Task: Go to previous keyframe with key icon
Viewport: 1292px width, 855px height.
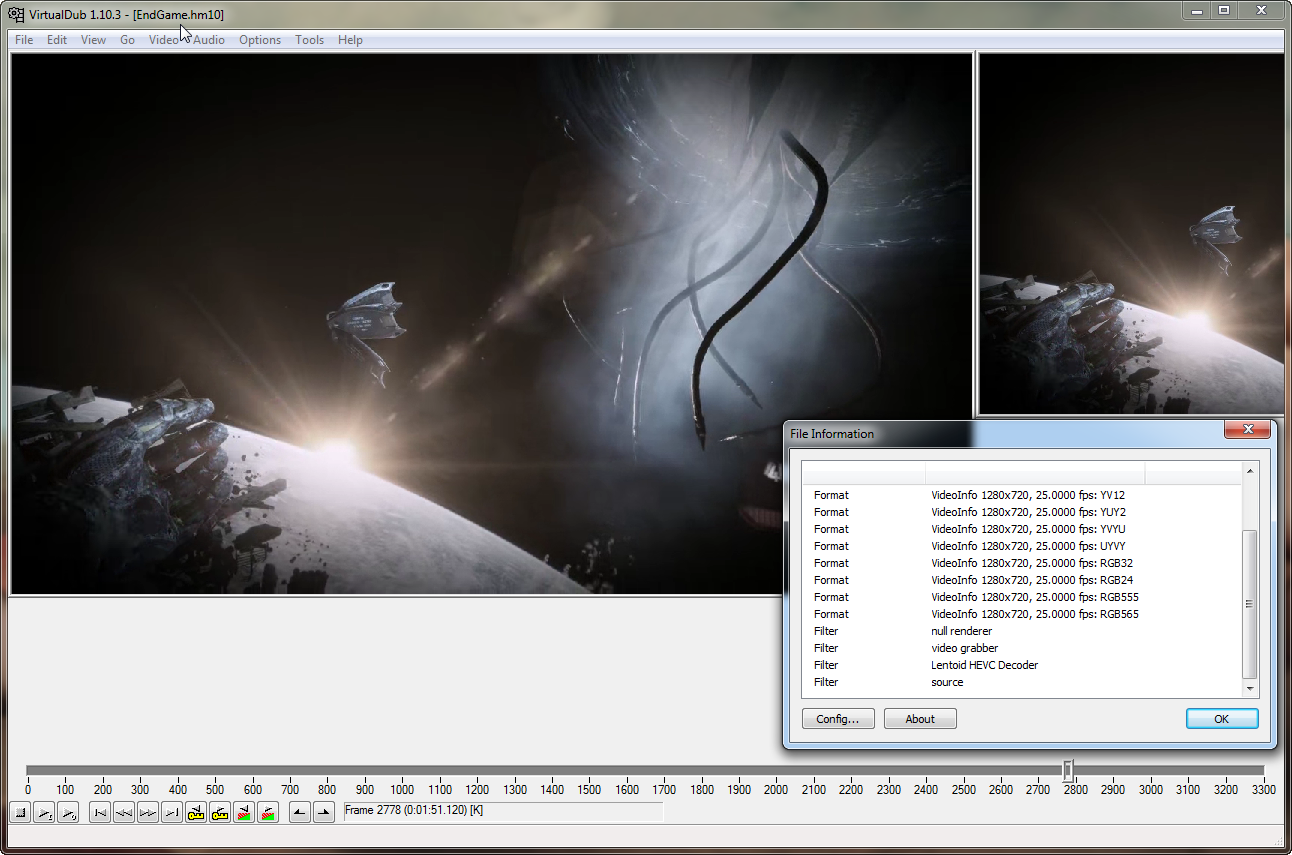Action: [196, 813]
